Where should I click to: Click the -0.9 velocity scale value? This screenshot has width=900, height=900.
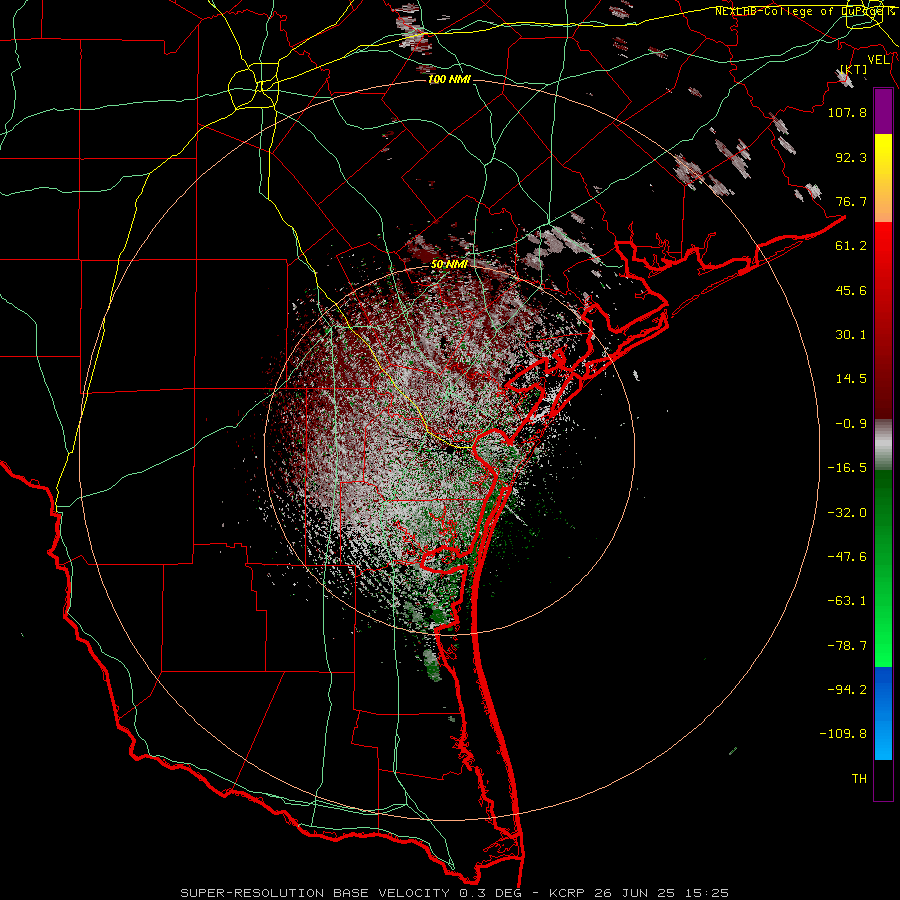point(851,424)
